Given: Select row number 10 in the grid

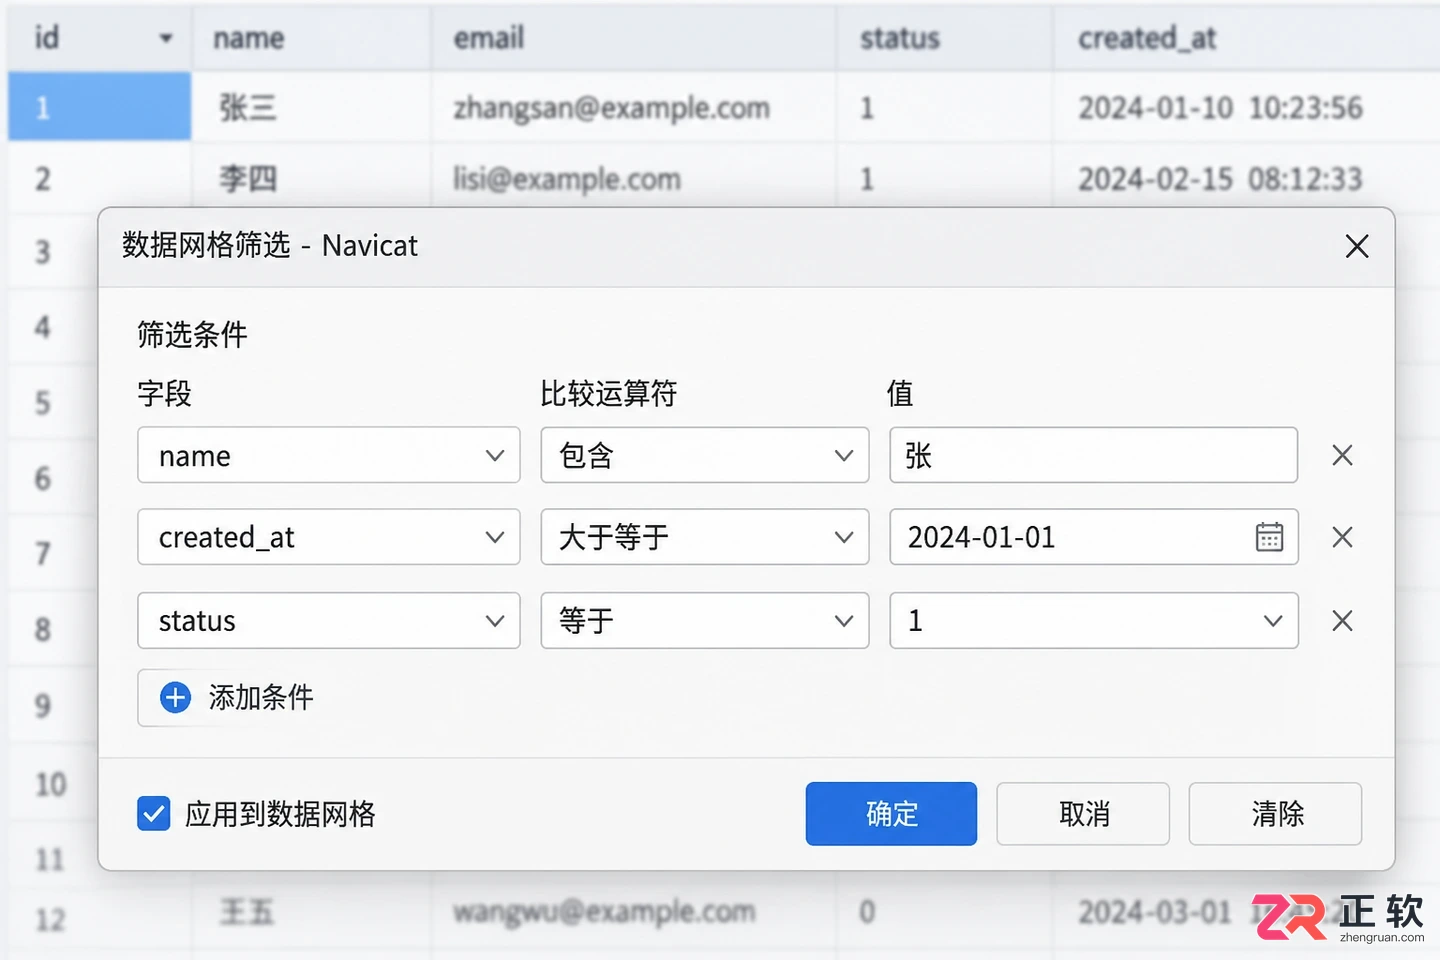Looking at the screenshot, I should 51,784.
